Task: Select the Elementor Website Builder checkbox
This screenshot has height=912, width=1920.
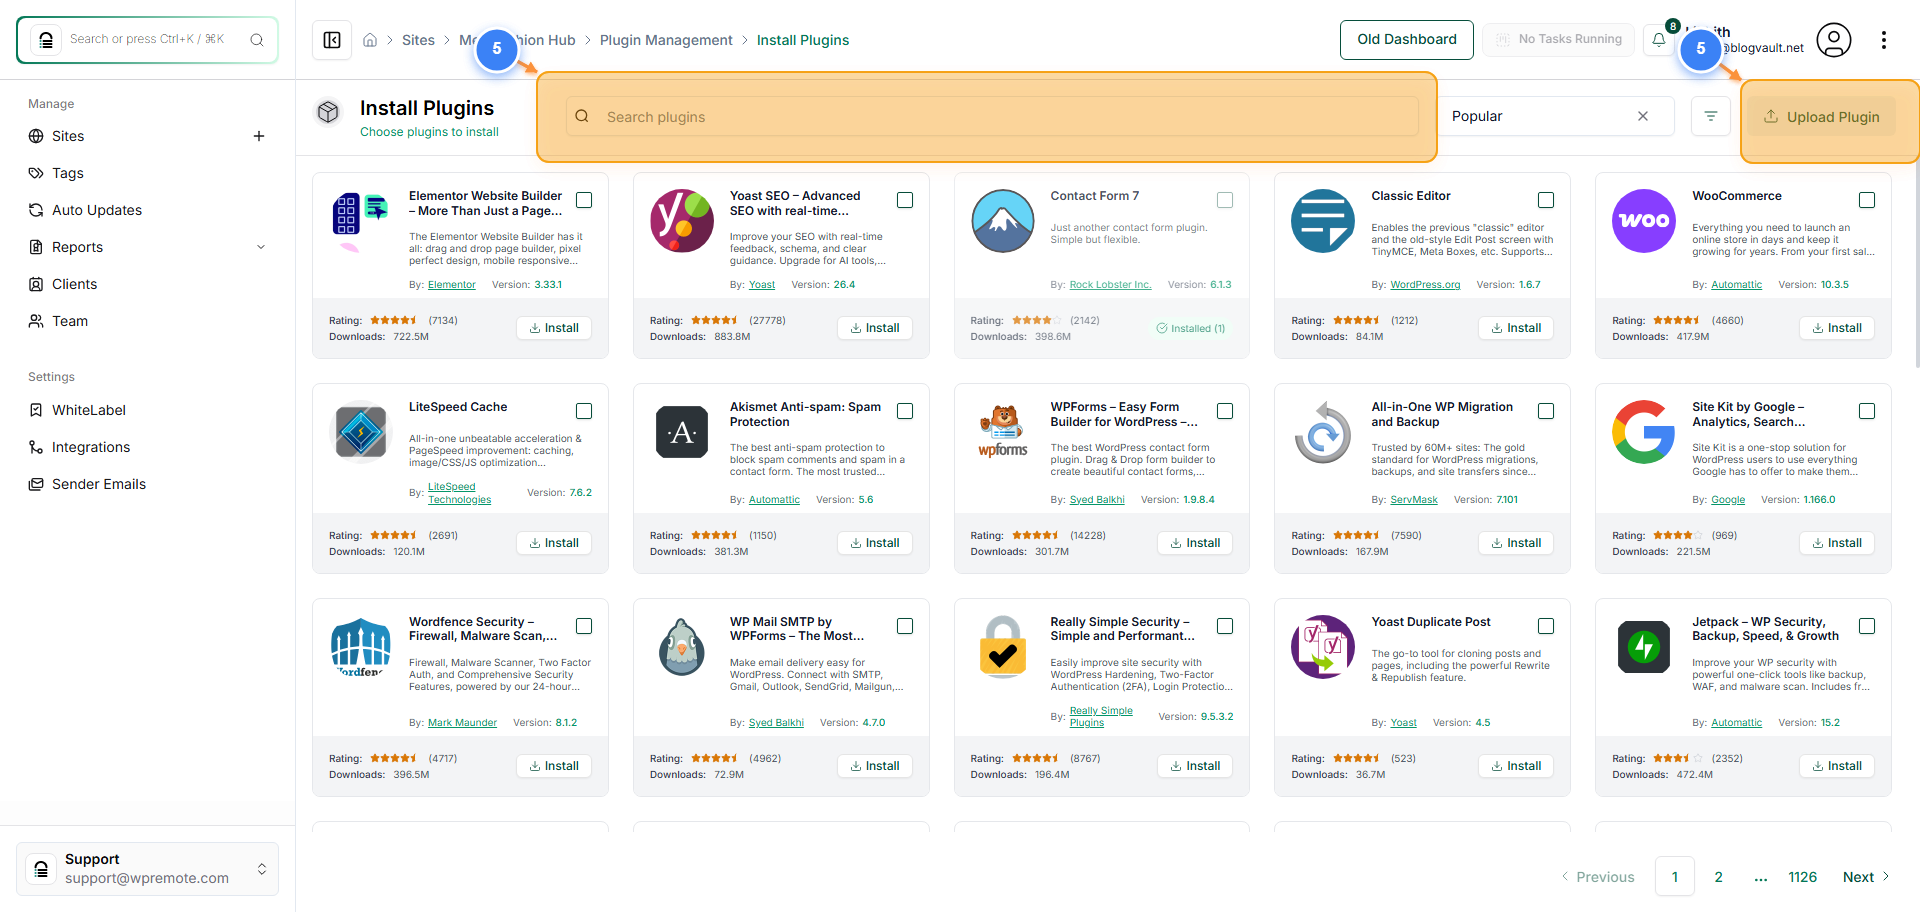Action: 584,200
